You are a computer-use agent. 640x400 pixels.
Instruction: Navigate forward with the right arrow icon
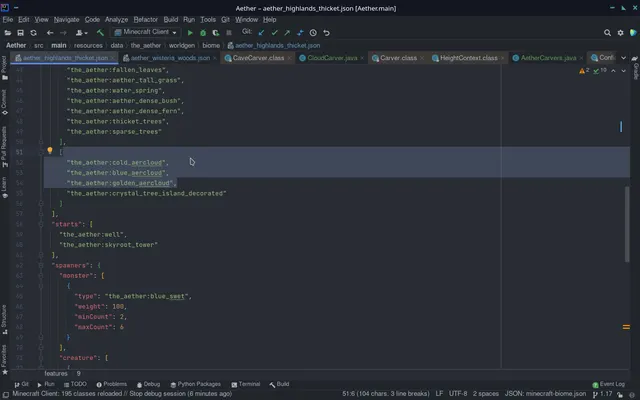[x=63, y=33]
